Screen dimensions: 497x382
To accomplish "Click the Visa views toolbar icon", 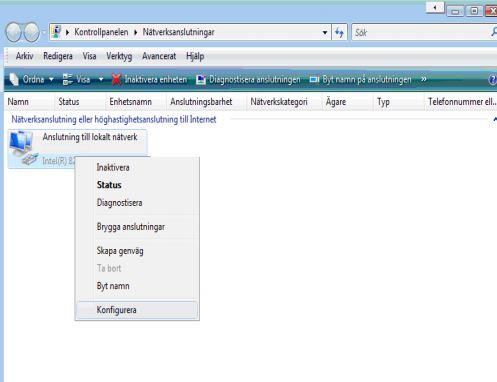I will (x=67, y=79).
